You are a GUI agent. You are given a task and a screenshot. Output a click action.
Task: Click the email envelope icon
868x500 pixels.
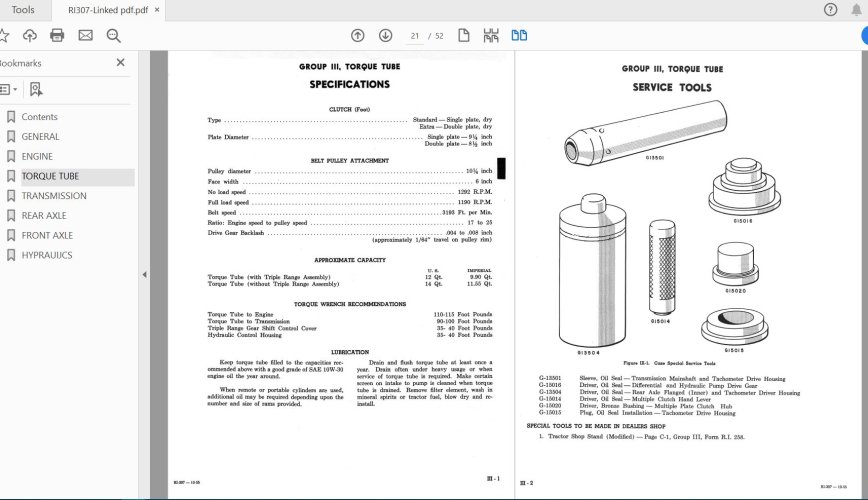(85, 36)
